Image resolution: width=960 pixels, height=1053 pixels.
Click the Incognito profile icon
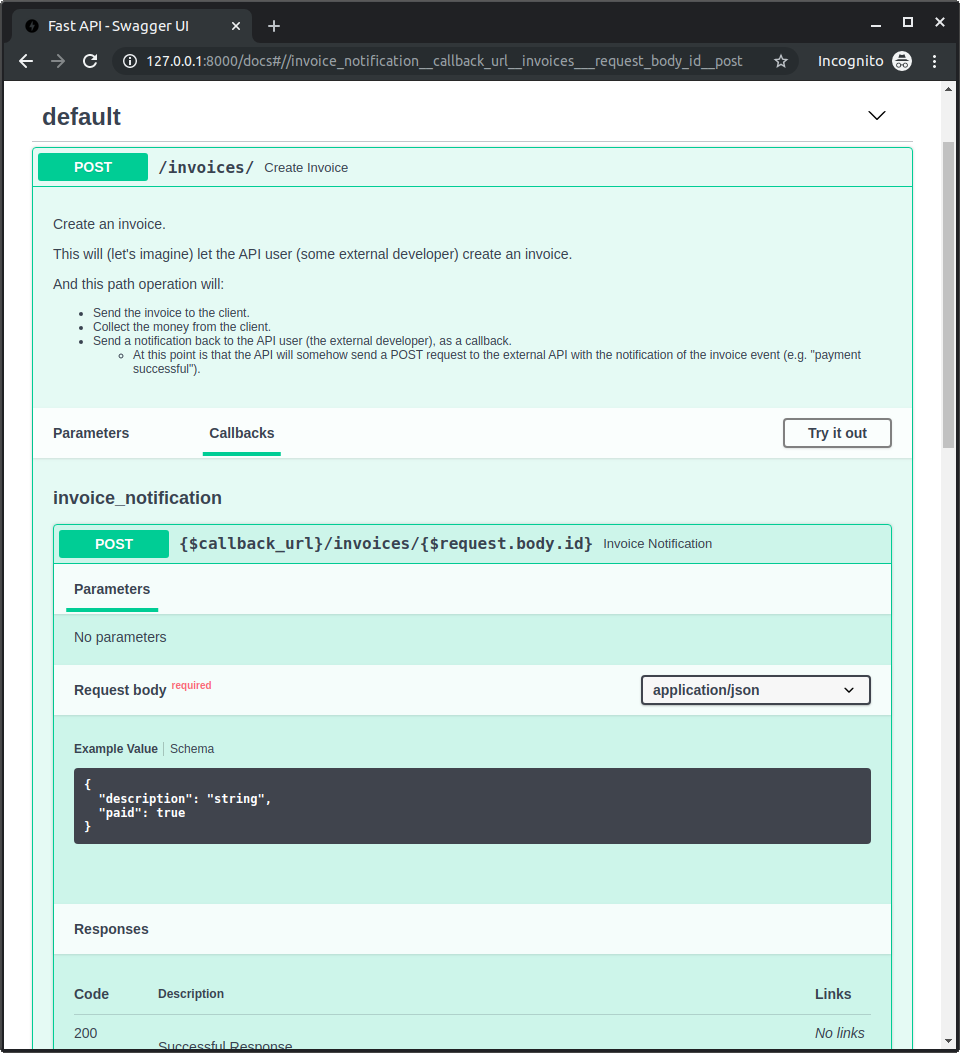901,61
